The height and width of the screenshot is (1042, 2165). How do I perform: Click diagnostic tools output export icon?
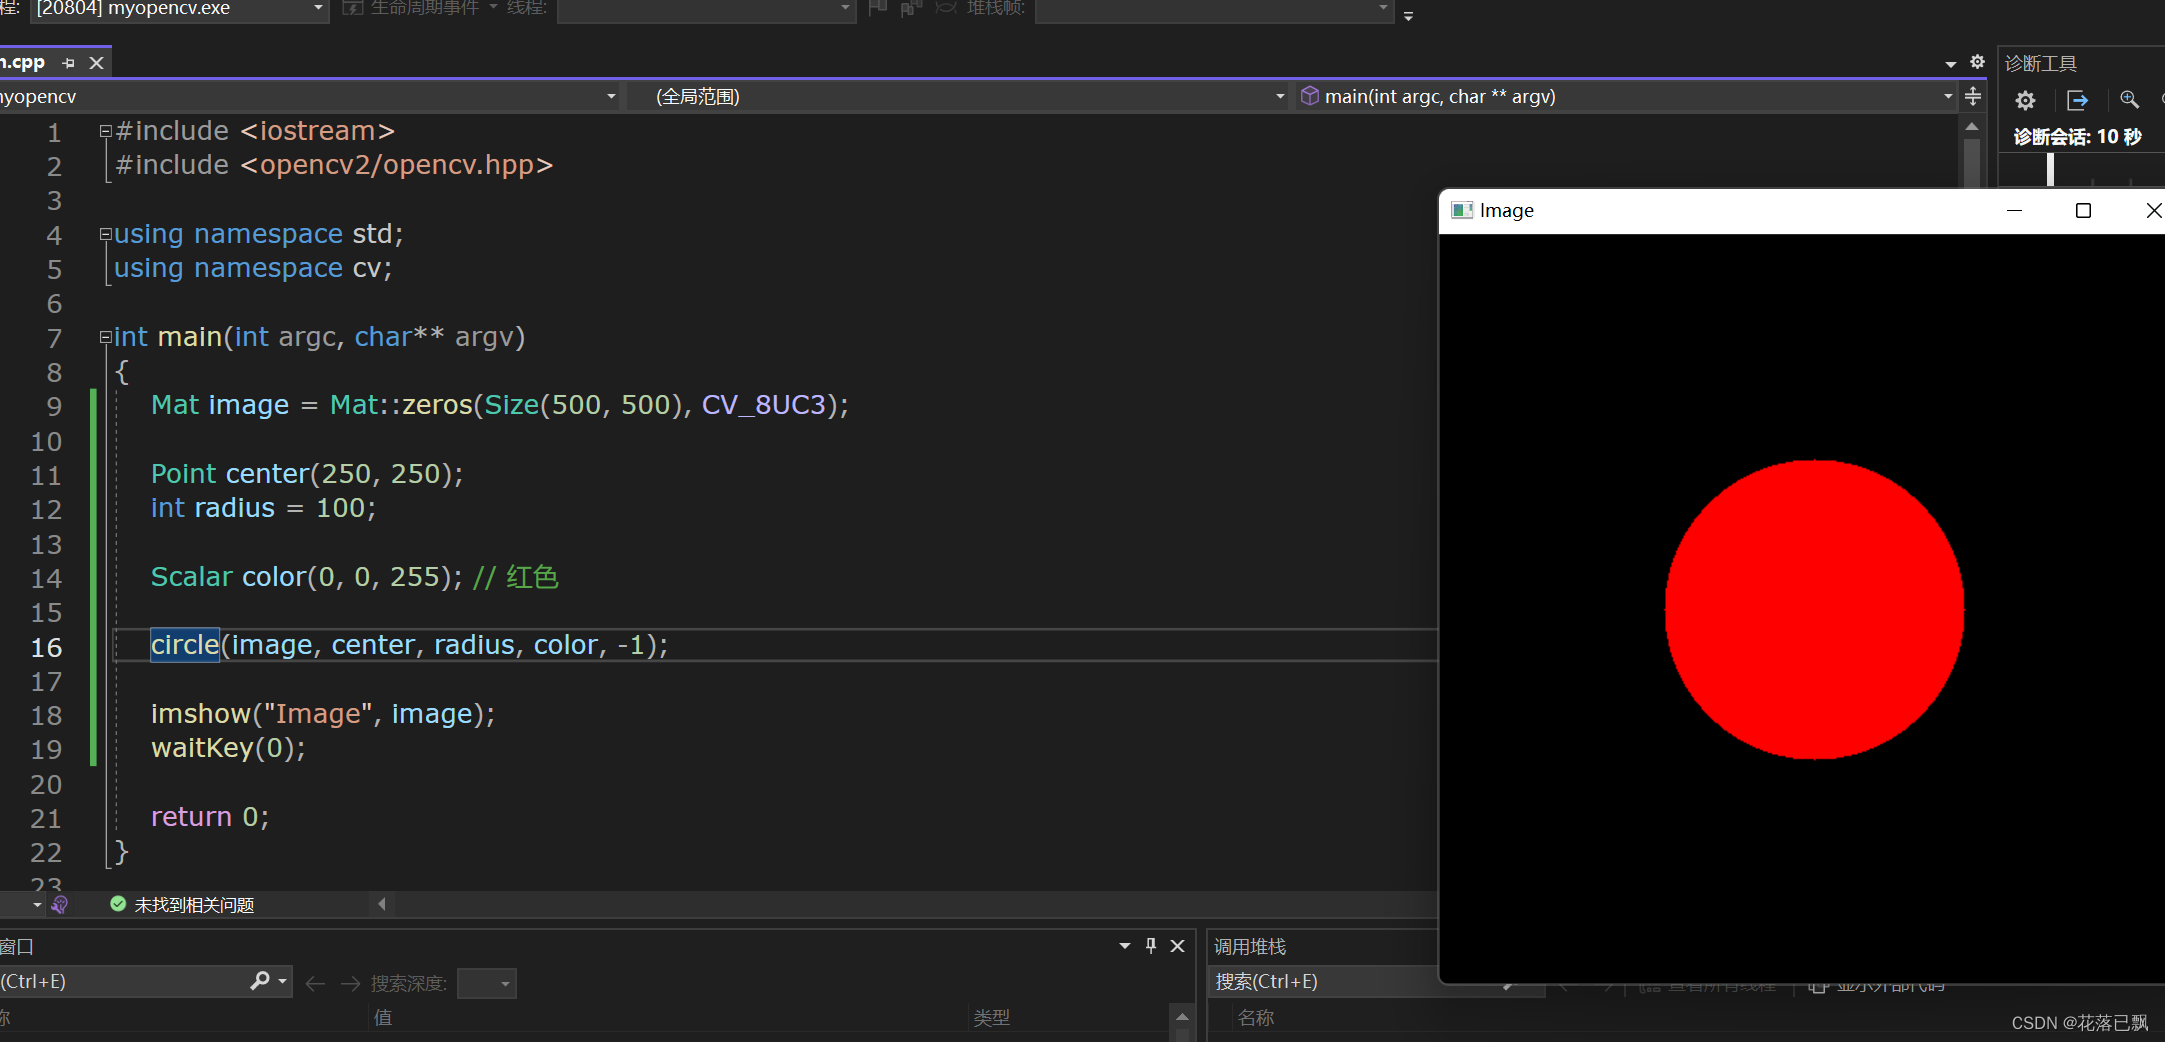2077,100
